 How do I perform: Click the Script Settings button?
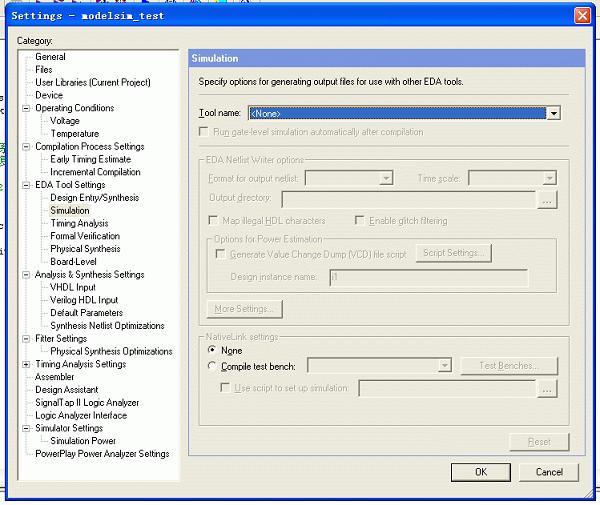pyautogui.click(x=453, y=253)
